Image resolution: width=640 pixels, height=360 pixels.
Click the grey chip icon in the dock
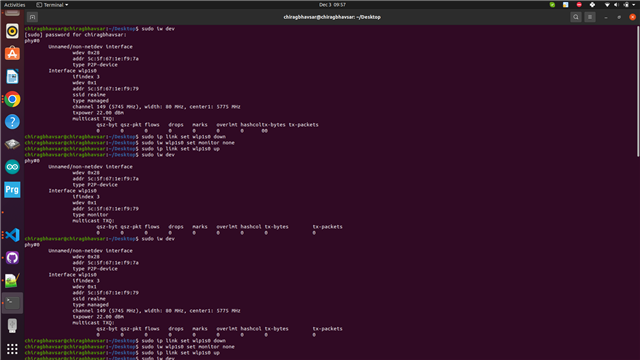pyautogui.click(x=12, y=144)
